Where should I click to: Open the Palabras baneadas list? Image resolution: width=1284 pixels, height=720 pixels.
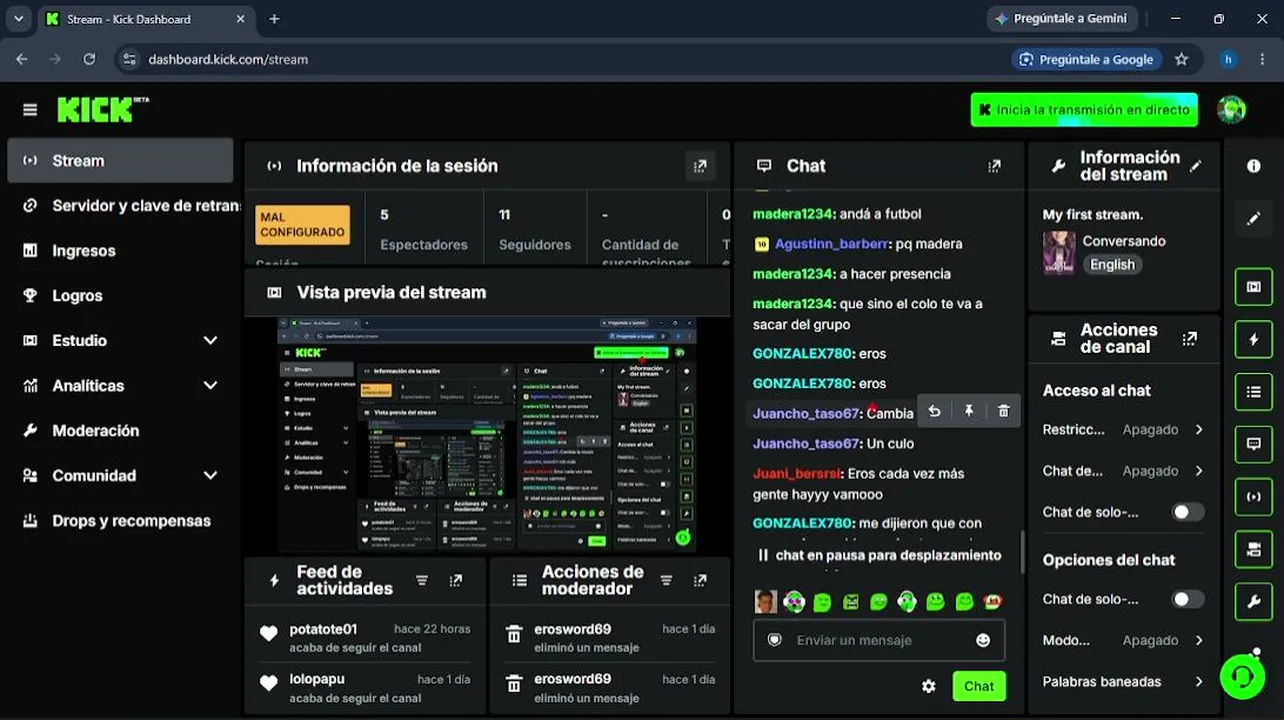point(1123,682)
